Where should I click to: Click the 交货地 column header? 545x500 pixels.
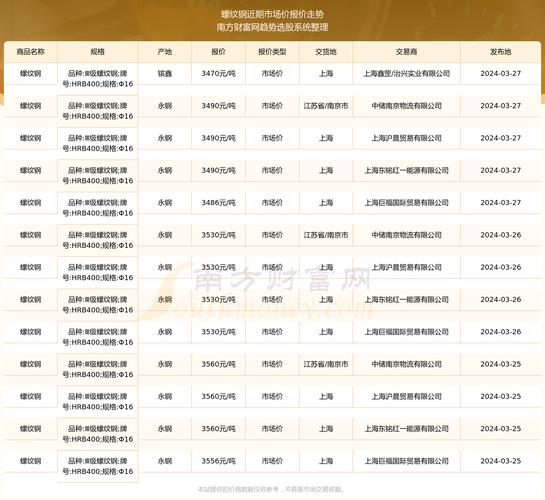pos(326,52)
